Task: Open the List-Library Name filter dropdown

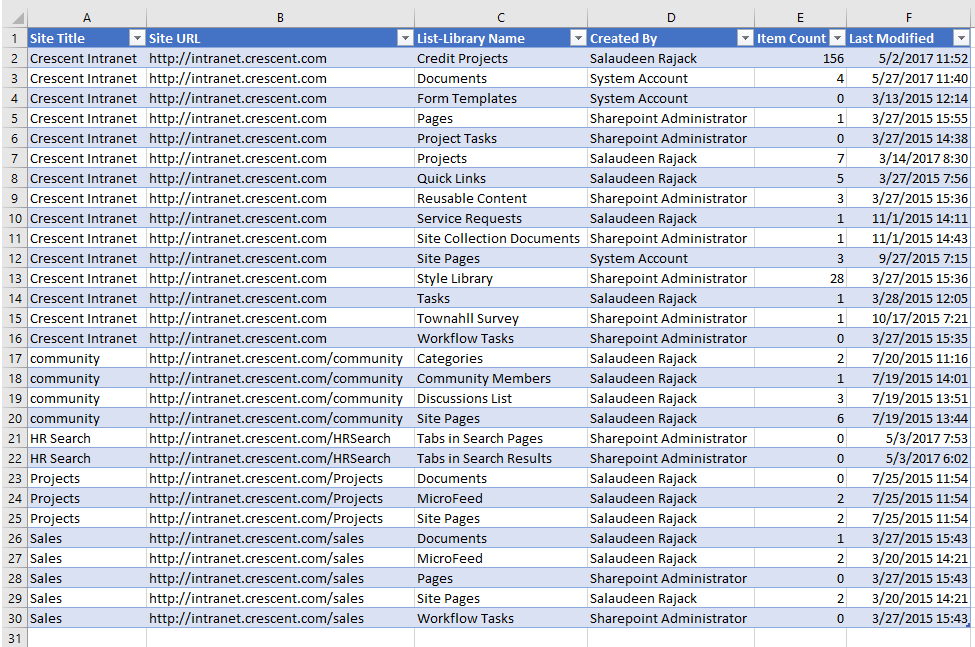Action: tap(578, 38)
